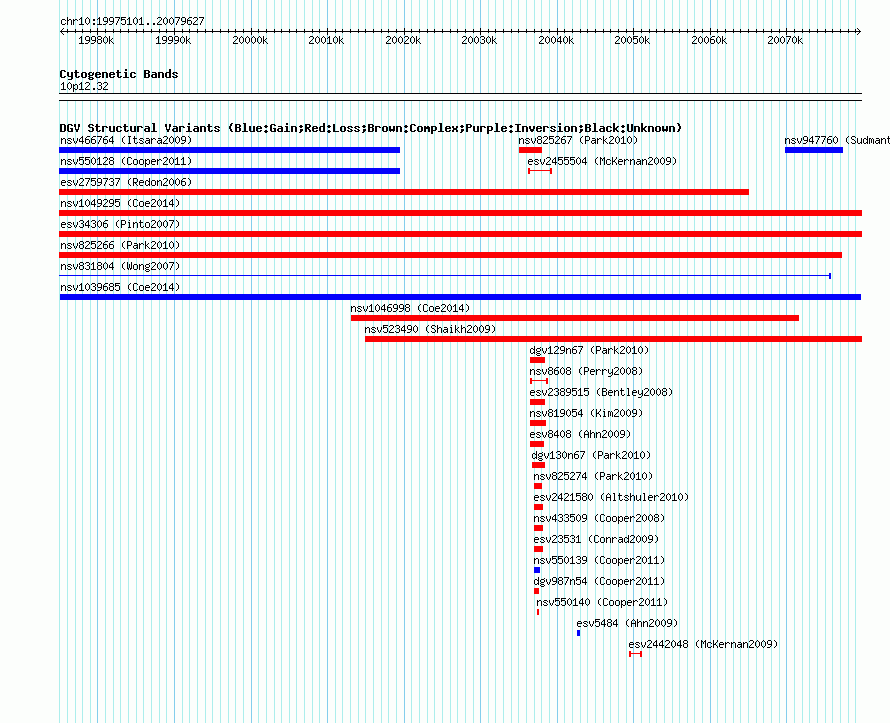
Task: Open the nsv1039685 (Coe2014) label
Action: pos(120,287)
